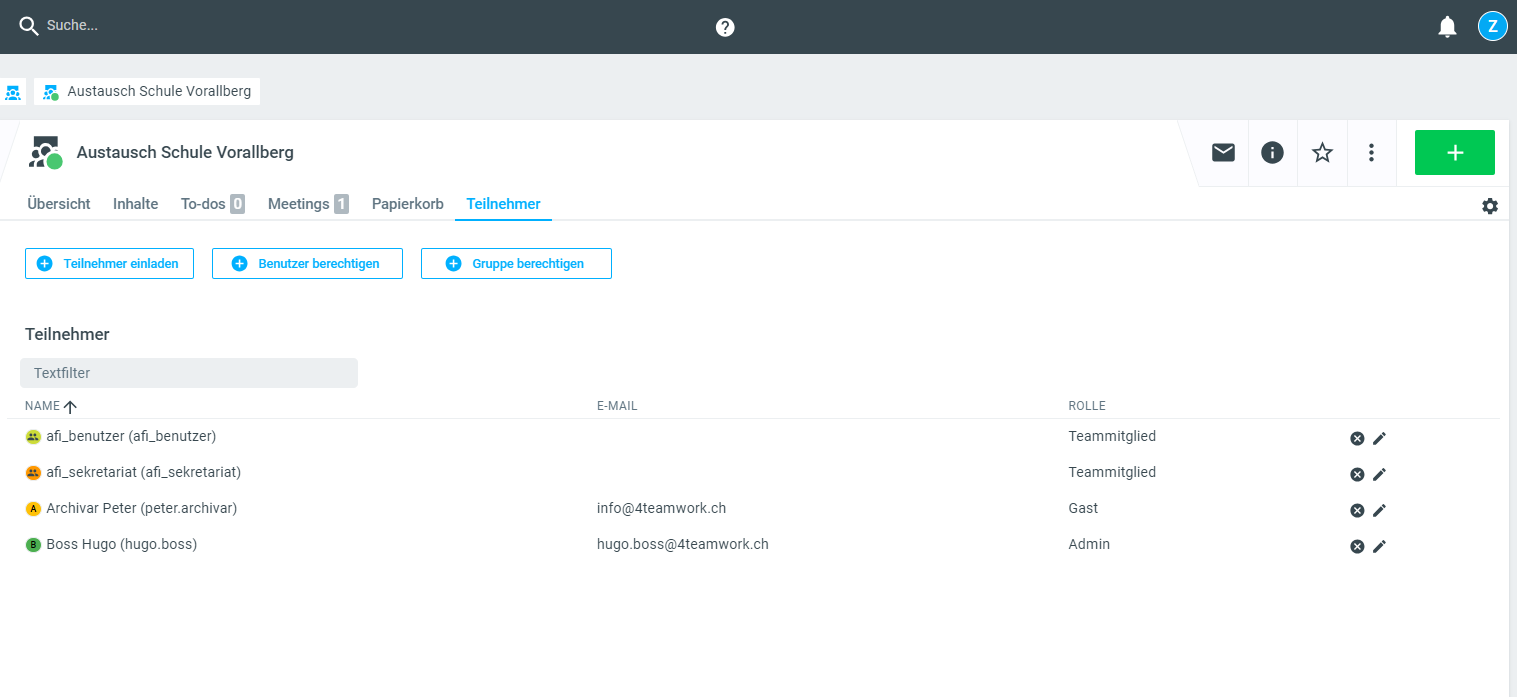The image size is (1517, 697).
Task: Open participants settings gear icon
Action: pyautogui.click(x=1489, y=206)
